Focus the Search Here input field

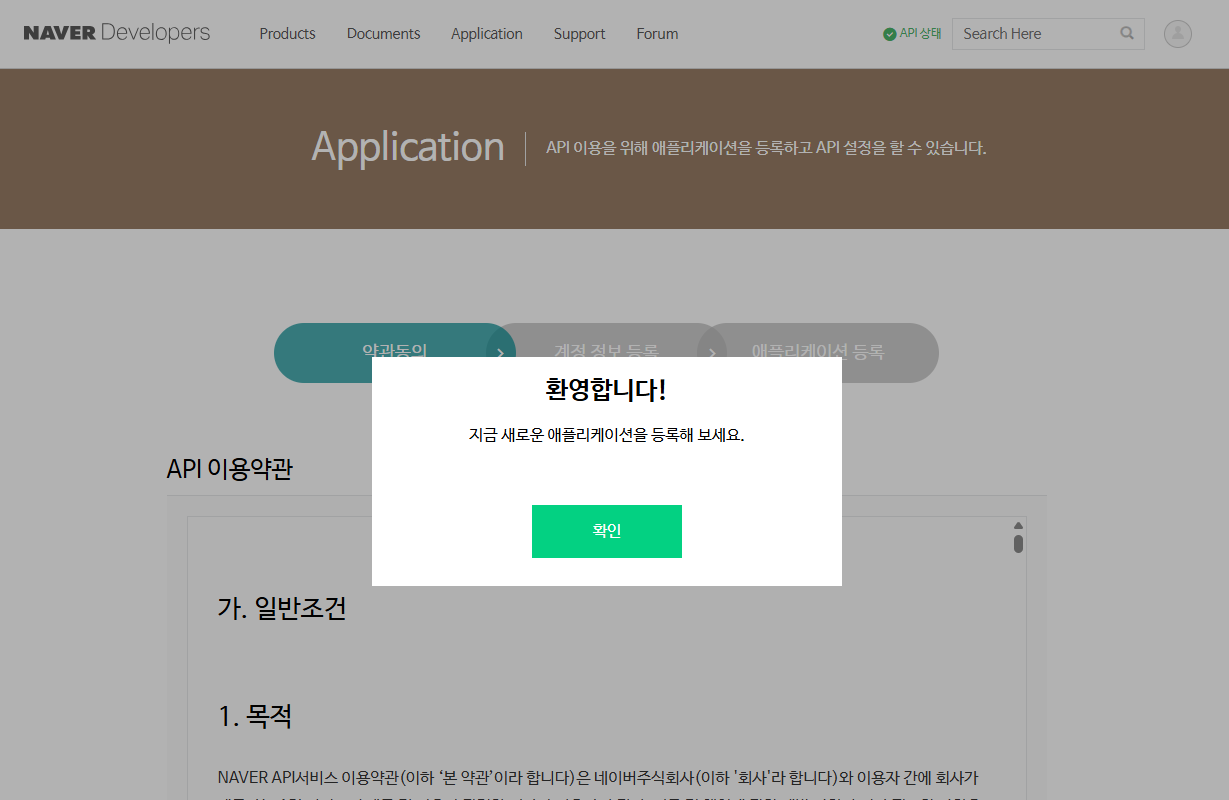pos(1035,34)
